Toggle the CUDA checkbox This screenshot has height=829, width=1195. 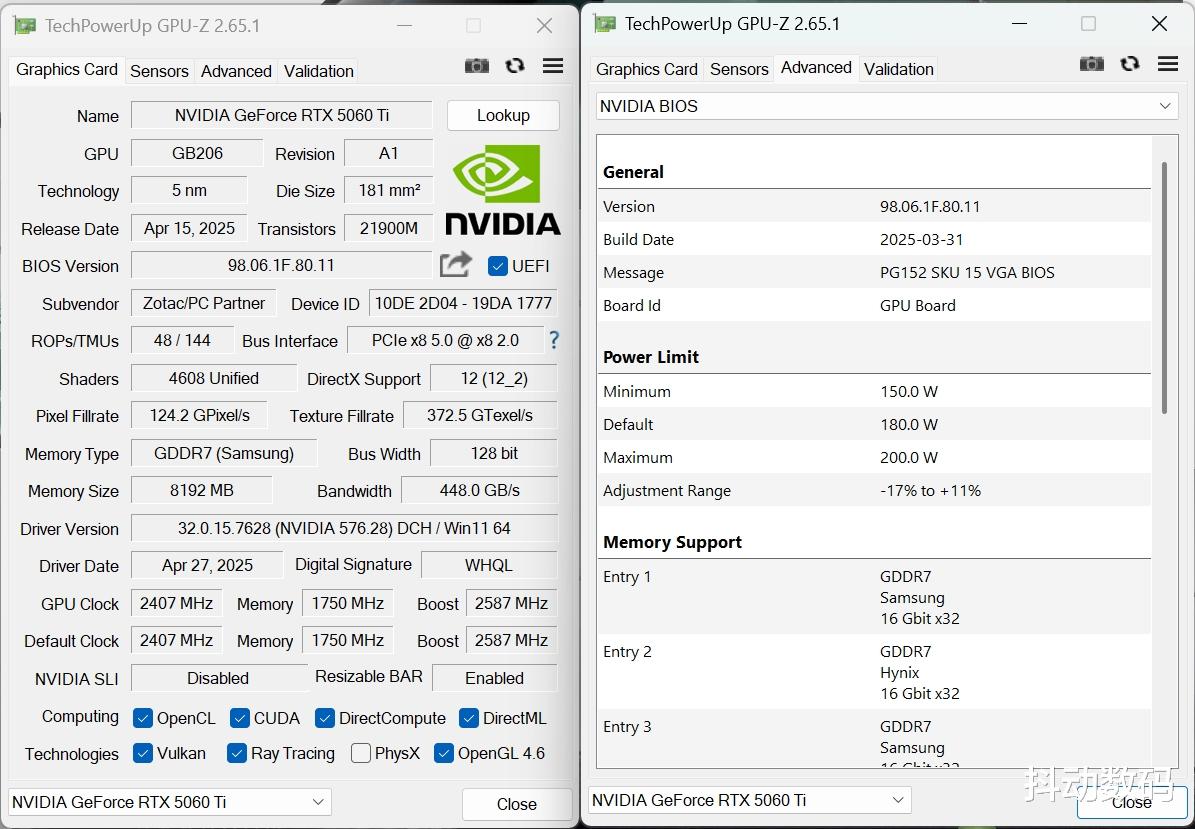click(x=239, y=718)
